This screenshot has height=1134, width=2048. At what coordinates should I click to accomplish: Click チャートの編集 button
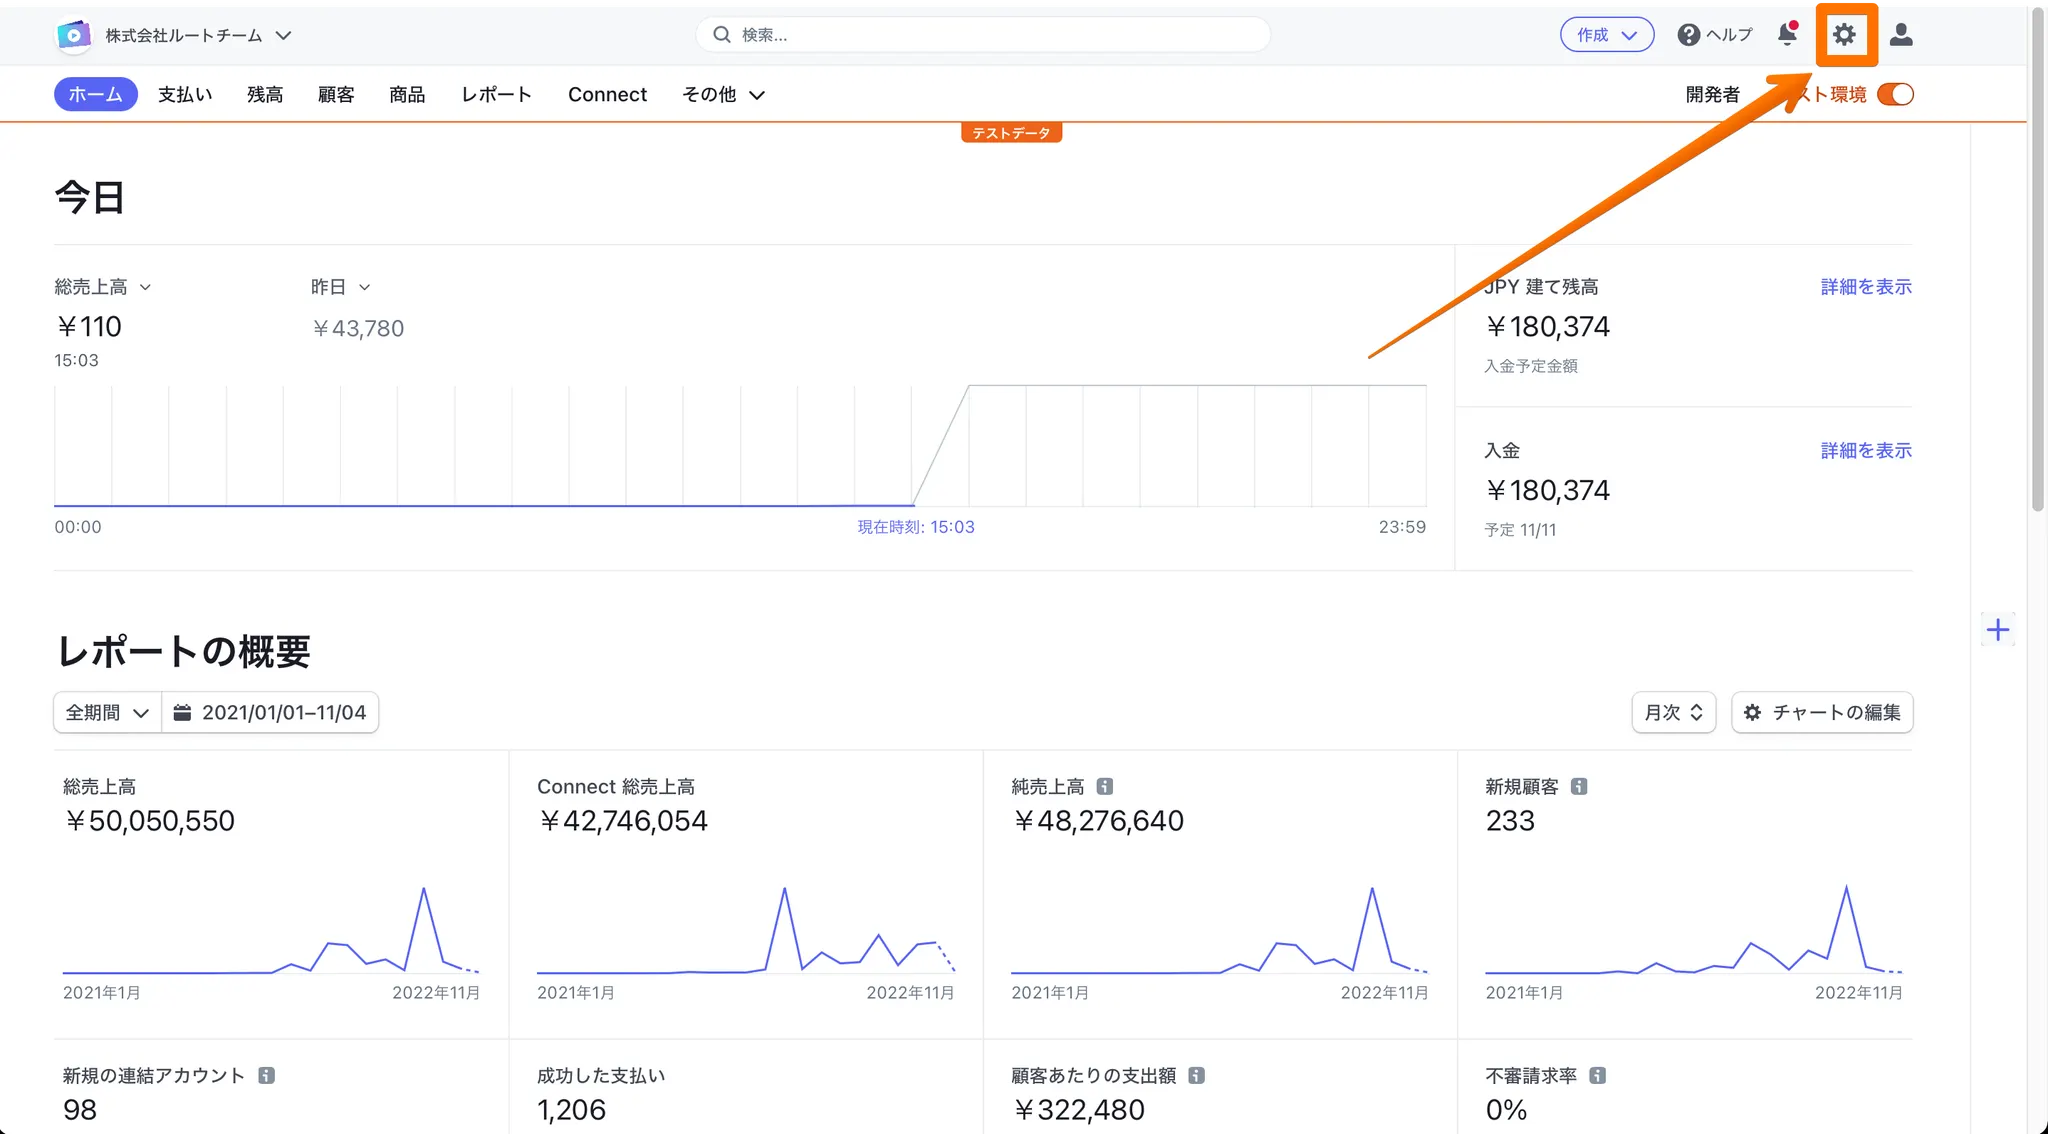point(1822,712)
